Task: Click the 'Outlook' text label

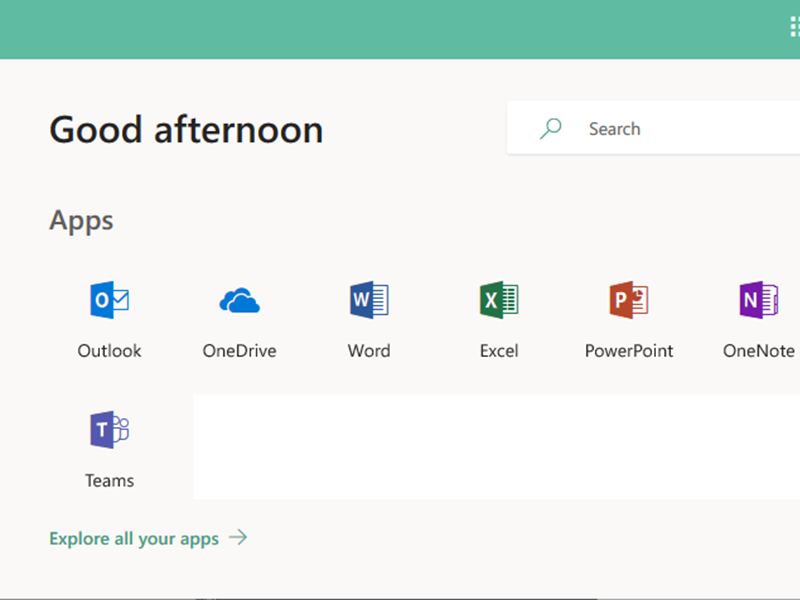Action: click(109, 351)
